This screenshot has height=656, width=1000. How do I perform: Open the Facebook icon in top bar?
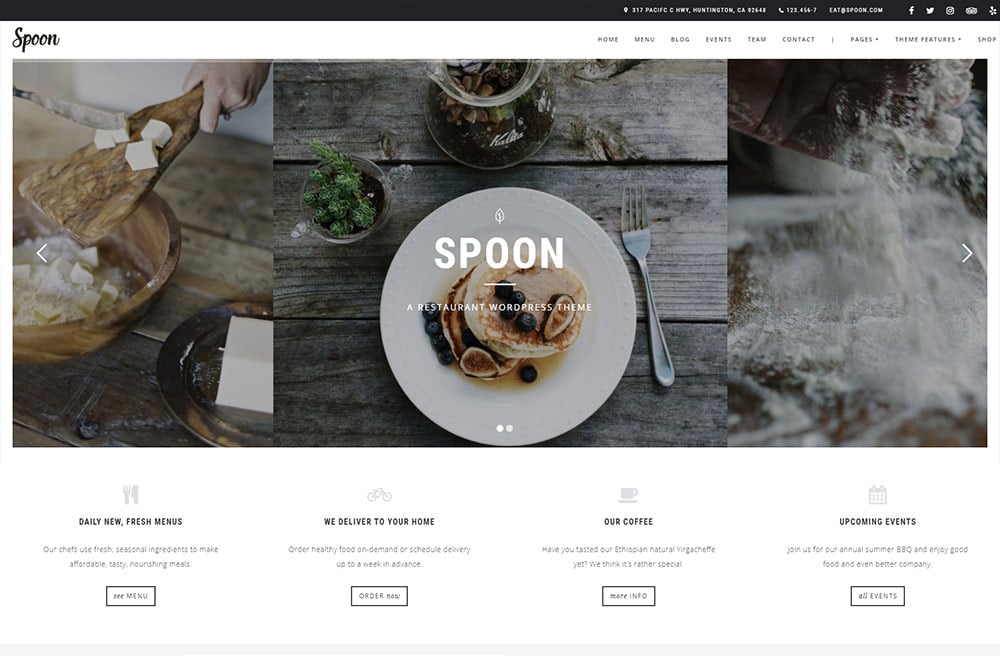click(911, 10)
